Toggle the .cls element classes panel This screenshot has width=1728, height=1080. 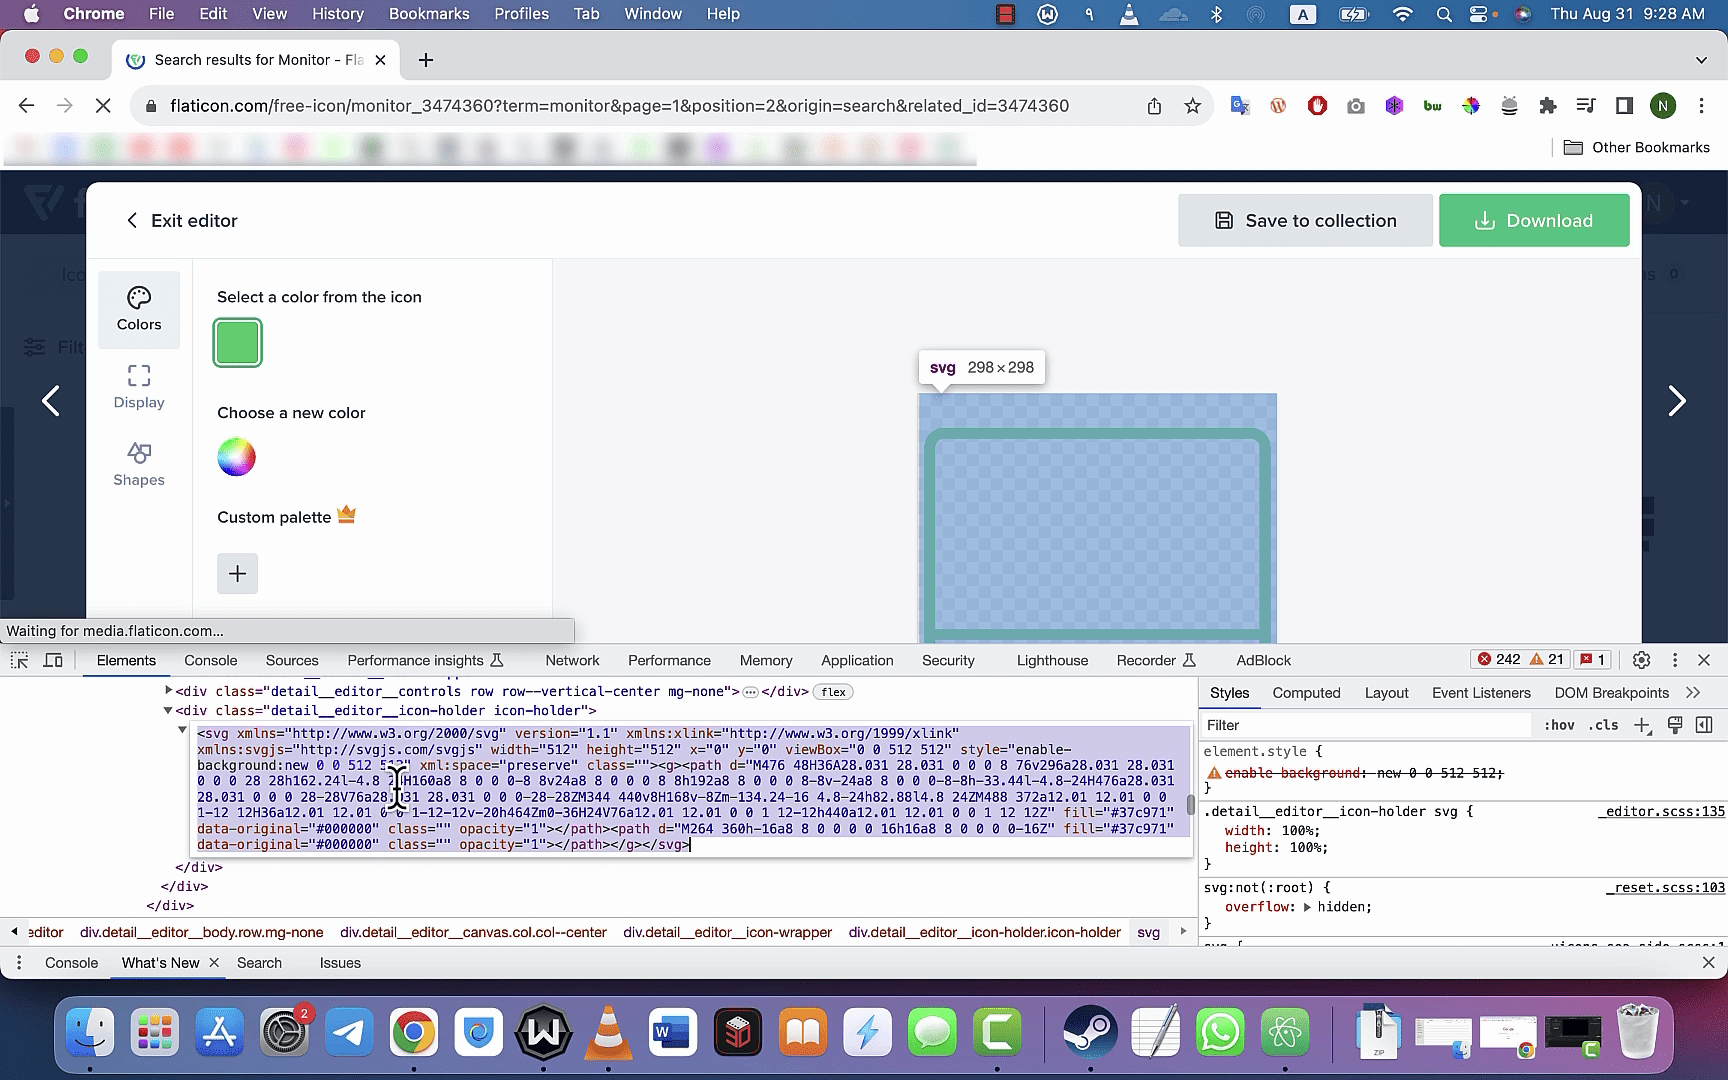[x=1603, y=726]
